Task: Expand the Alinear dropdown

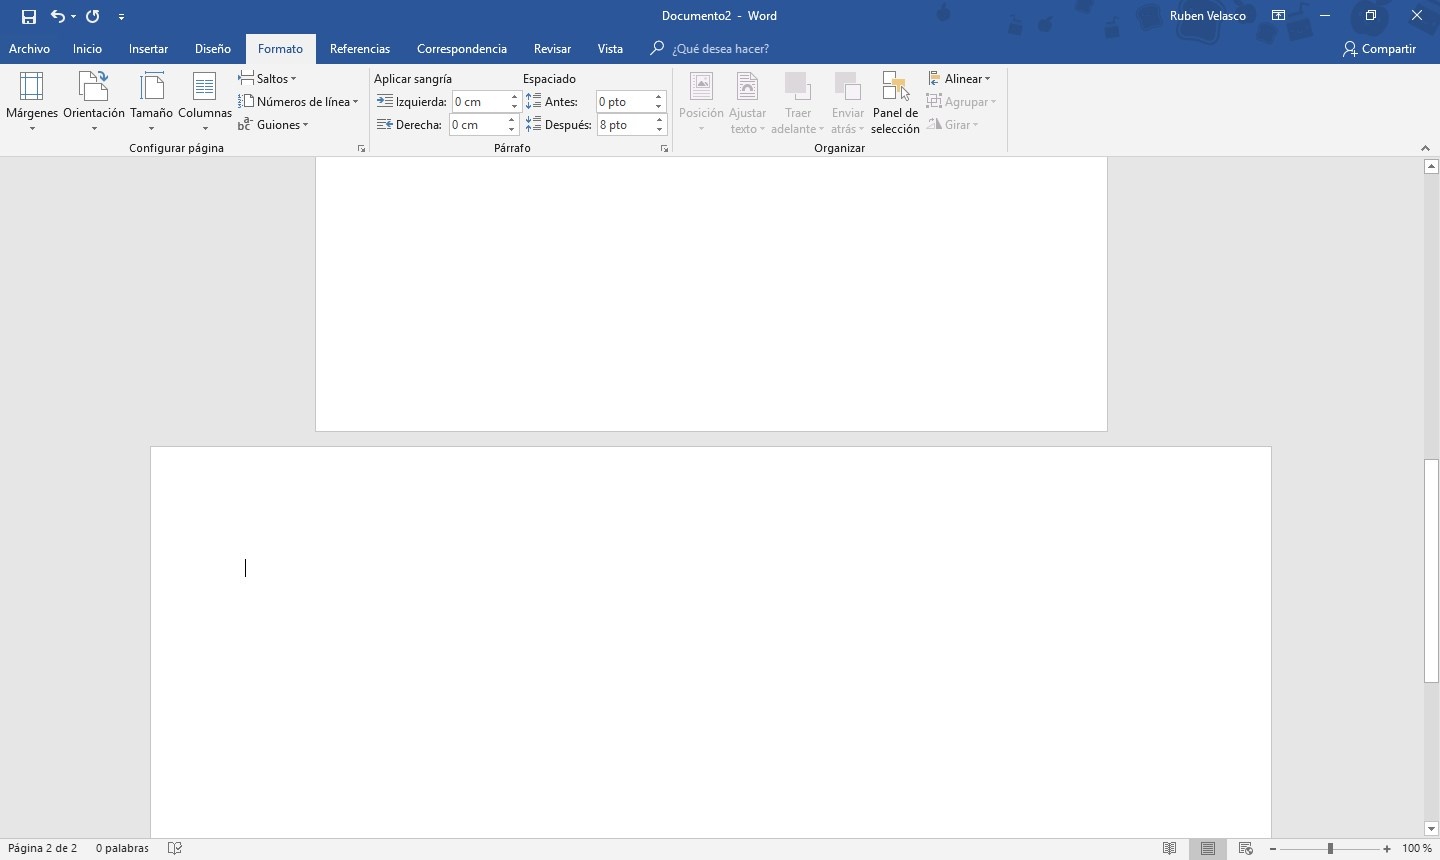Action: click(960, 78)
